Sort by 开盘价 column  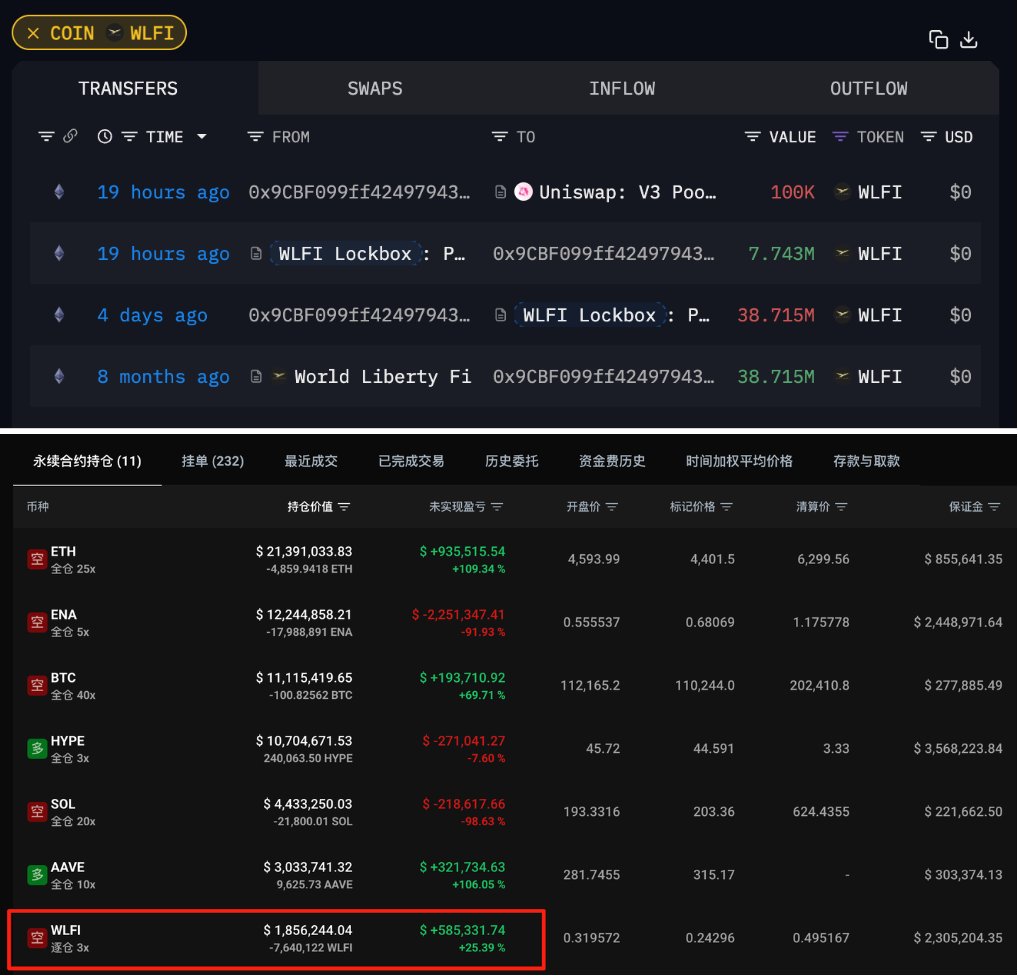[x=591, y=507]
